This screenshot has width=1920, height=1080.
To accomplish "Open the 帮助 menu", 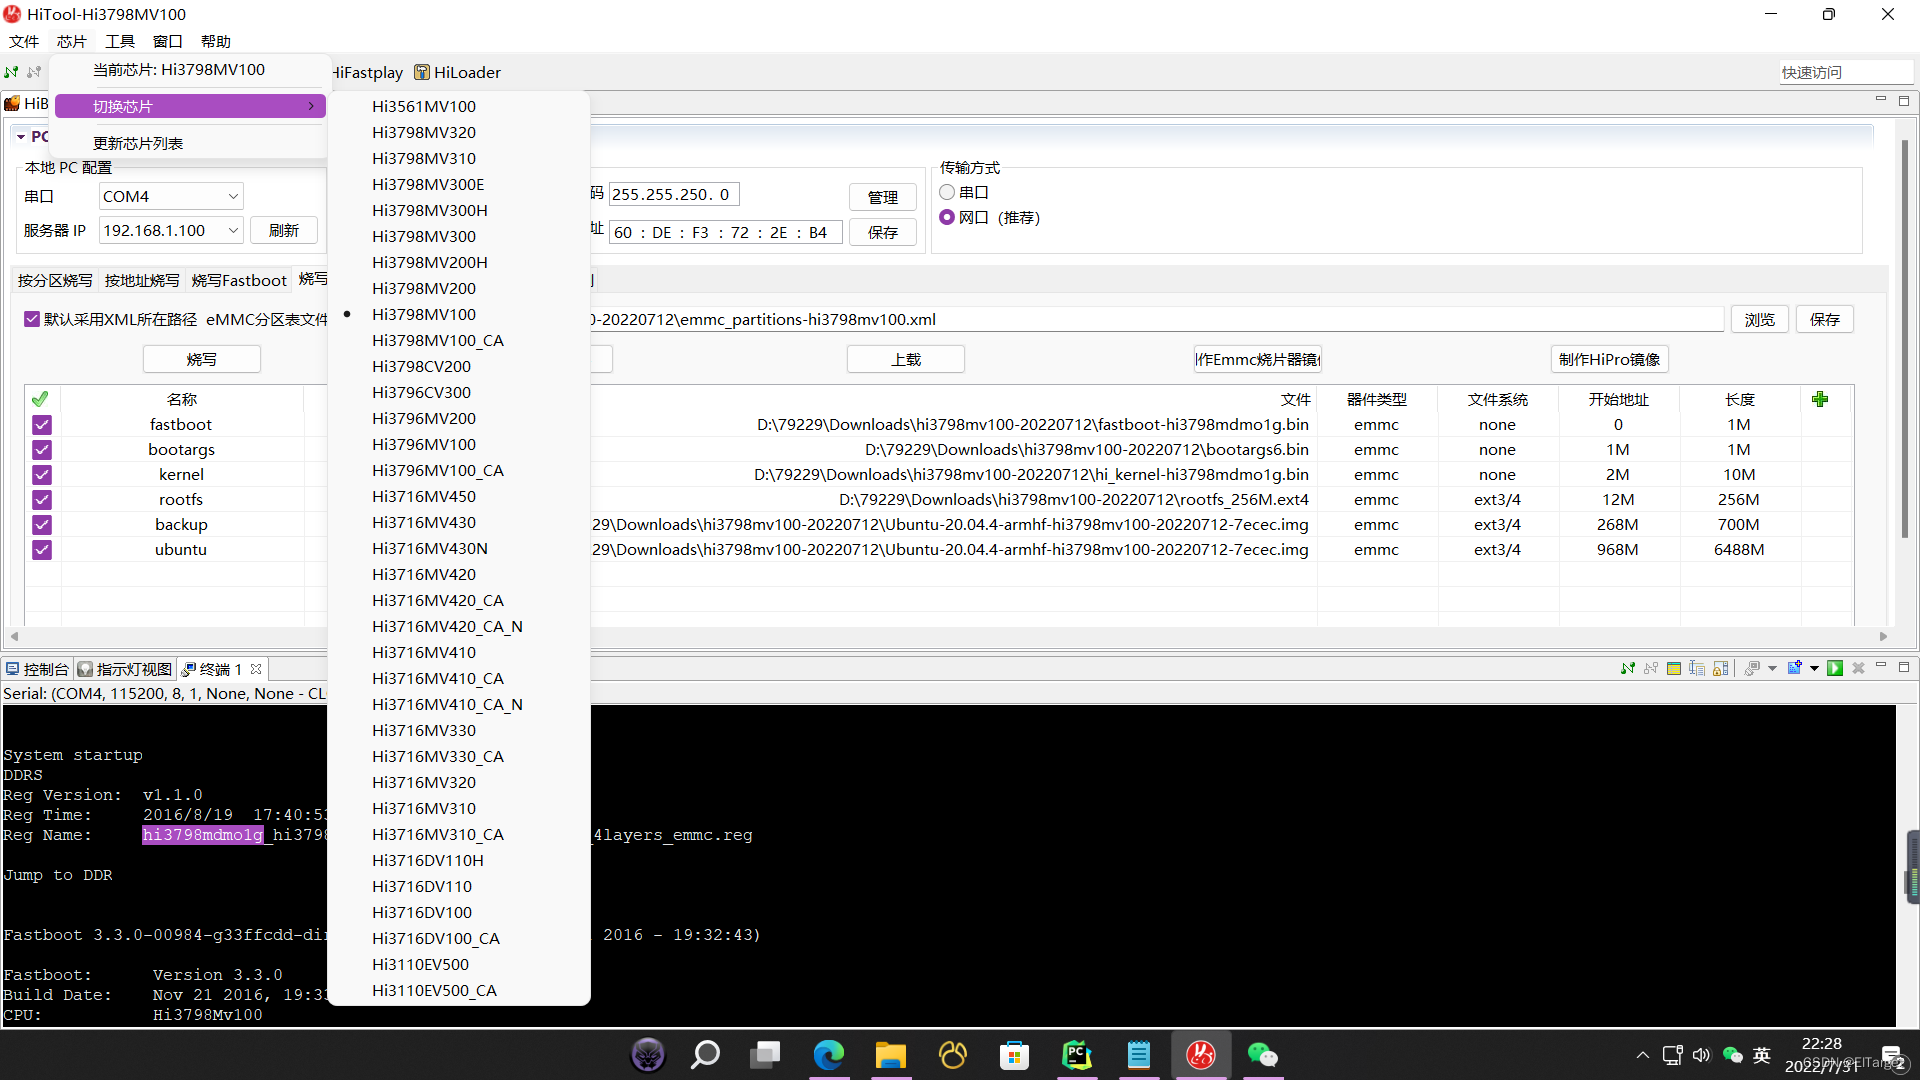I will coord(216,41).
